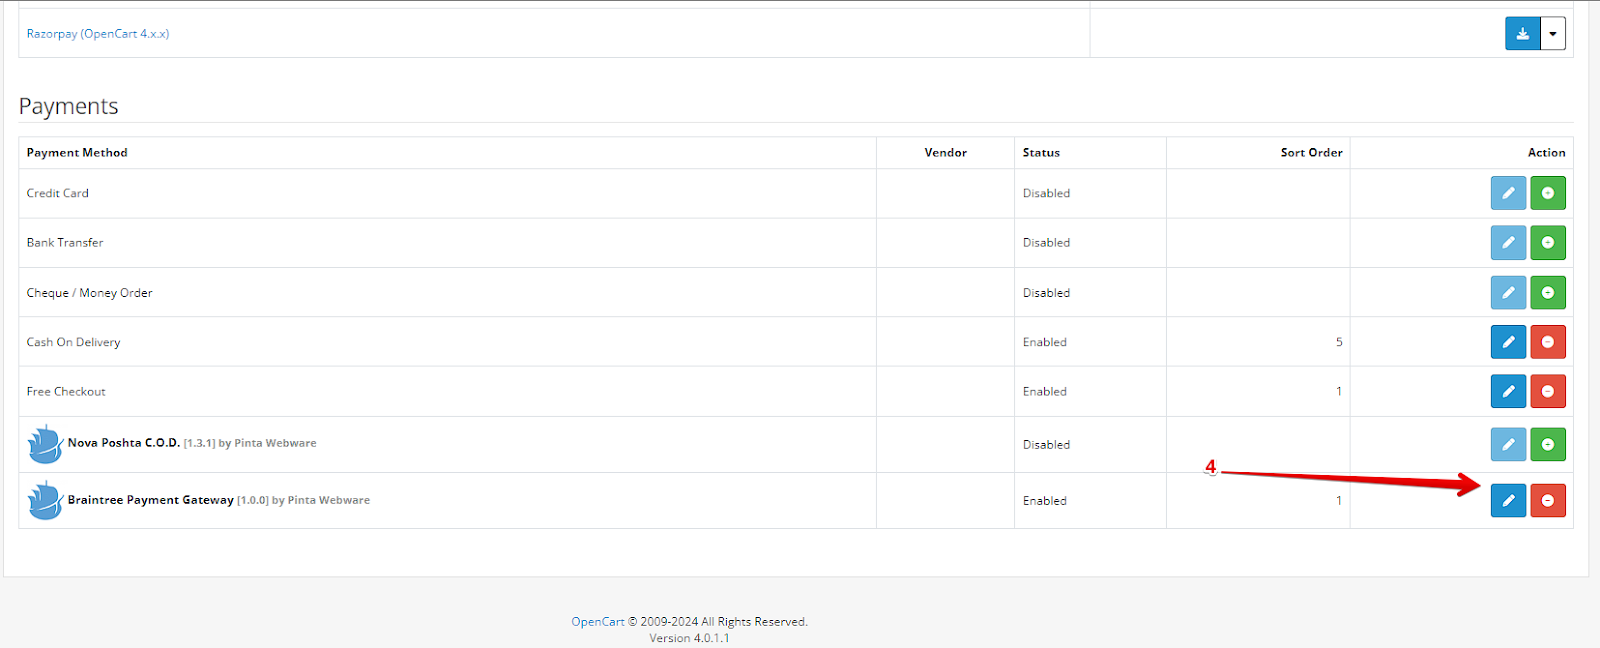Image resolution: width=1600 pixels, height=648 pixels.
Task: Select the Credit Card row name
Action: [x=58, y=193]
